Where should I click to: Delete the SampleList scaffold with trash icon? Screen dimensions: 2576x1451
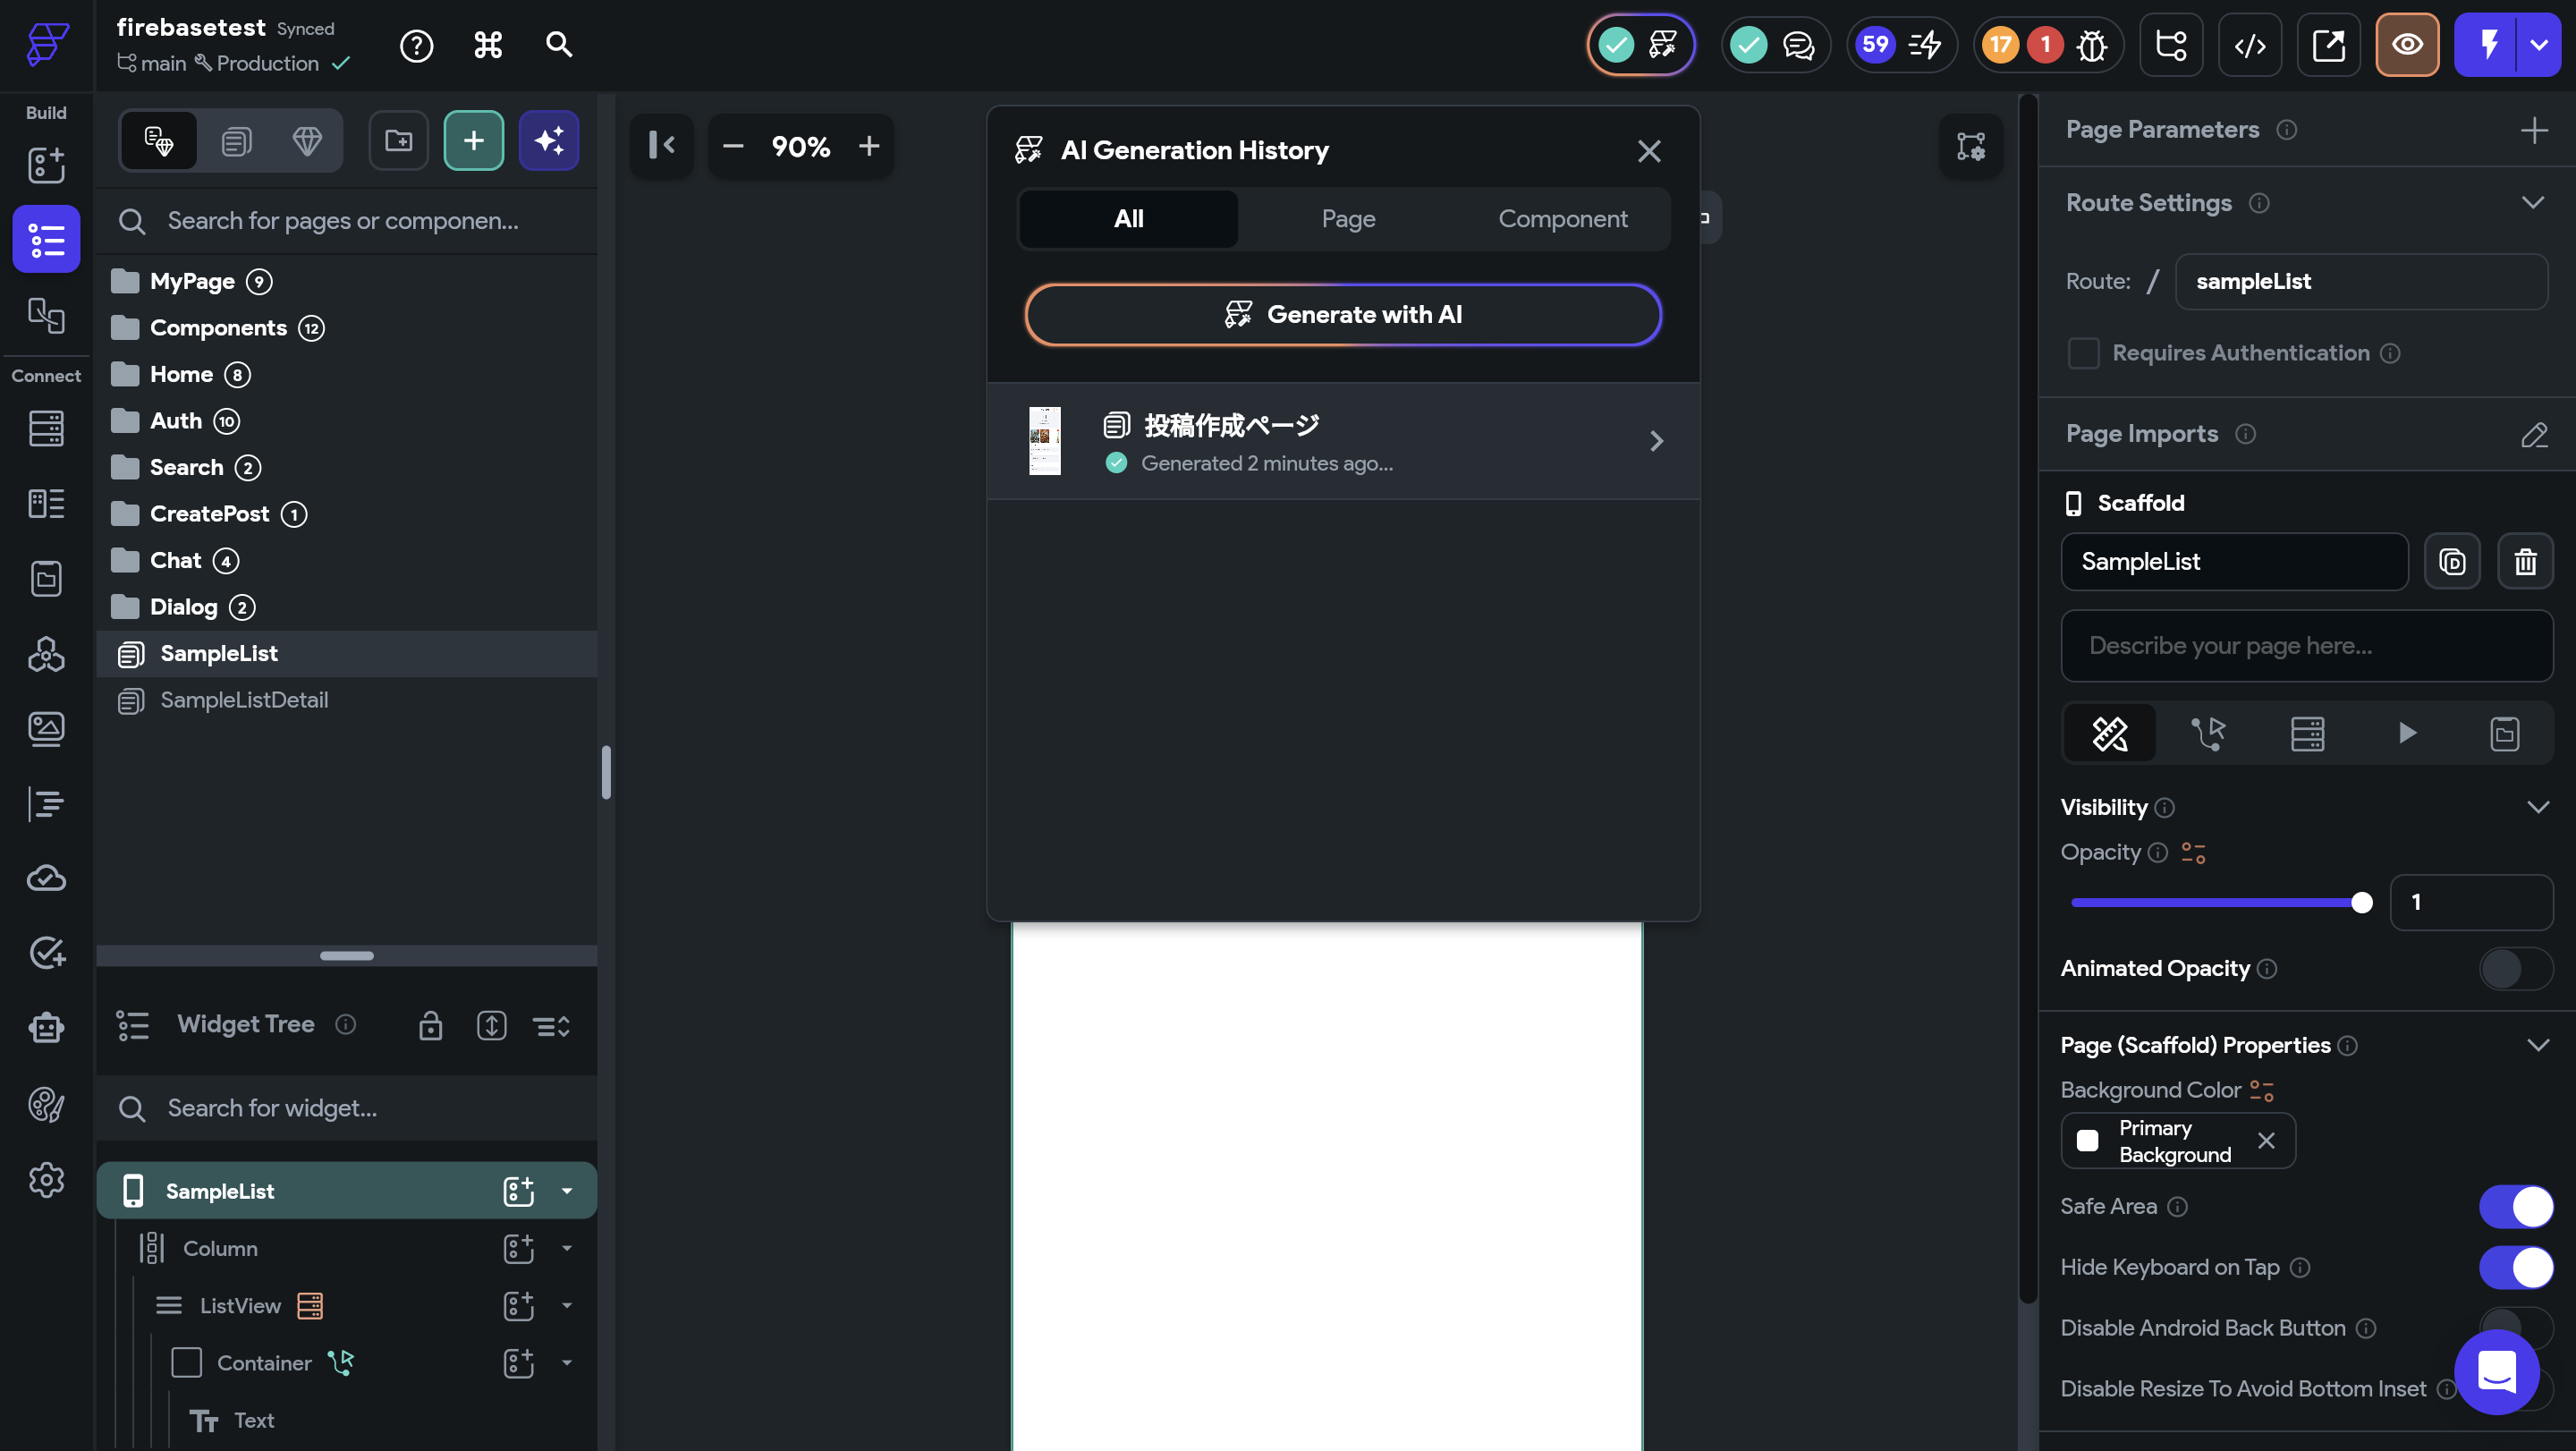pos(2524,562)
